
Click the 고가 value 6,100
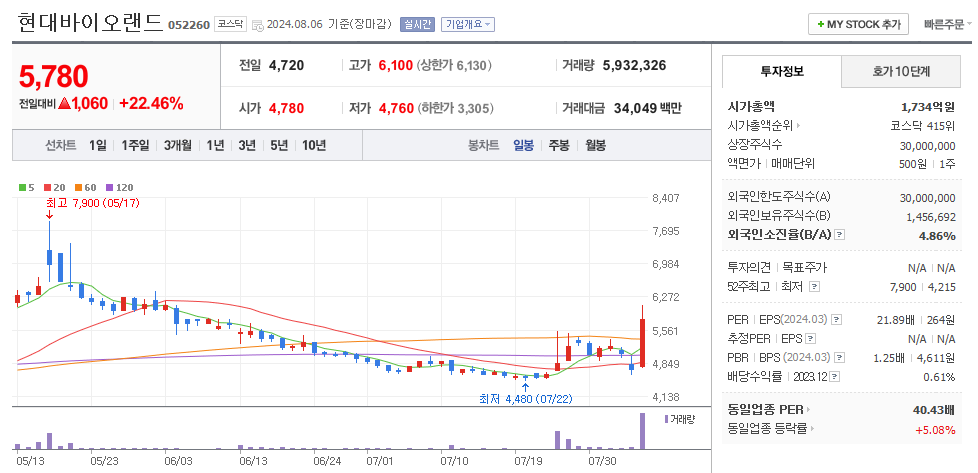pyautogui.click(x=395, y=65)
